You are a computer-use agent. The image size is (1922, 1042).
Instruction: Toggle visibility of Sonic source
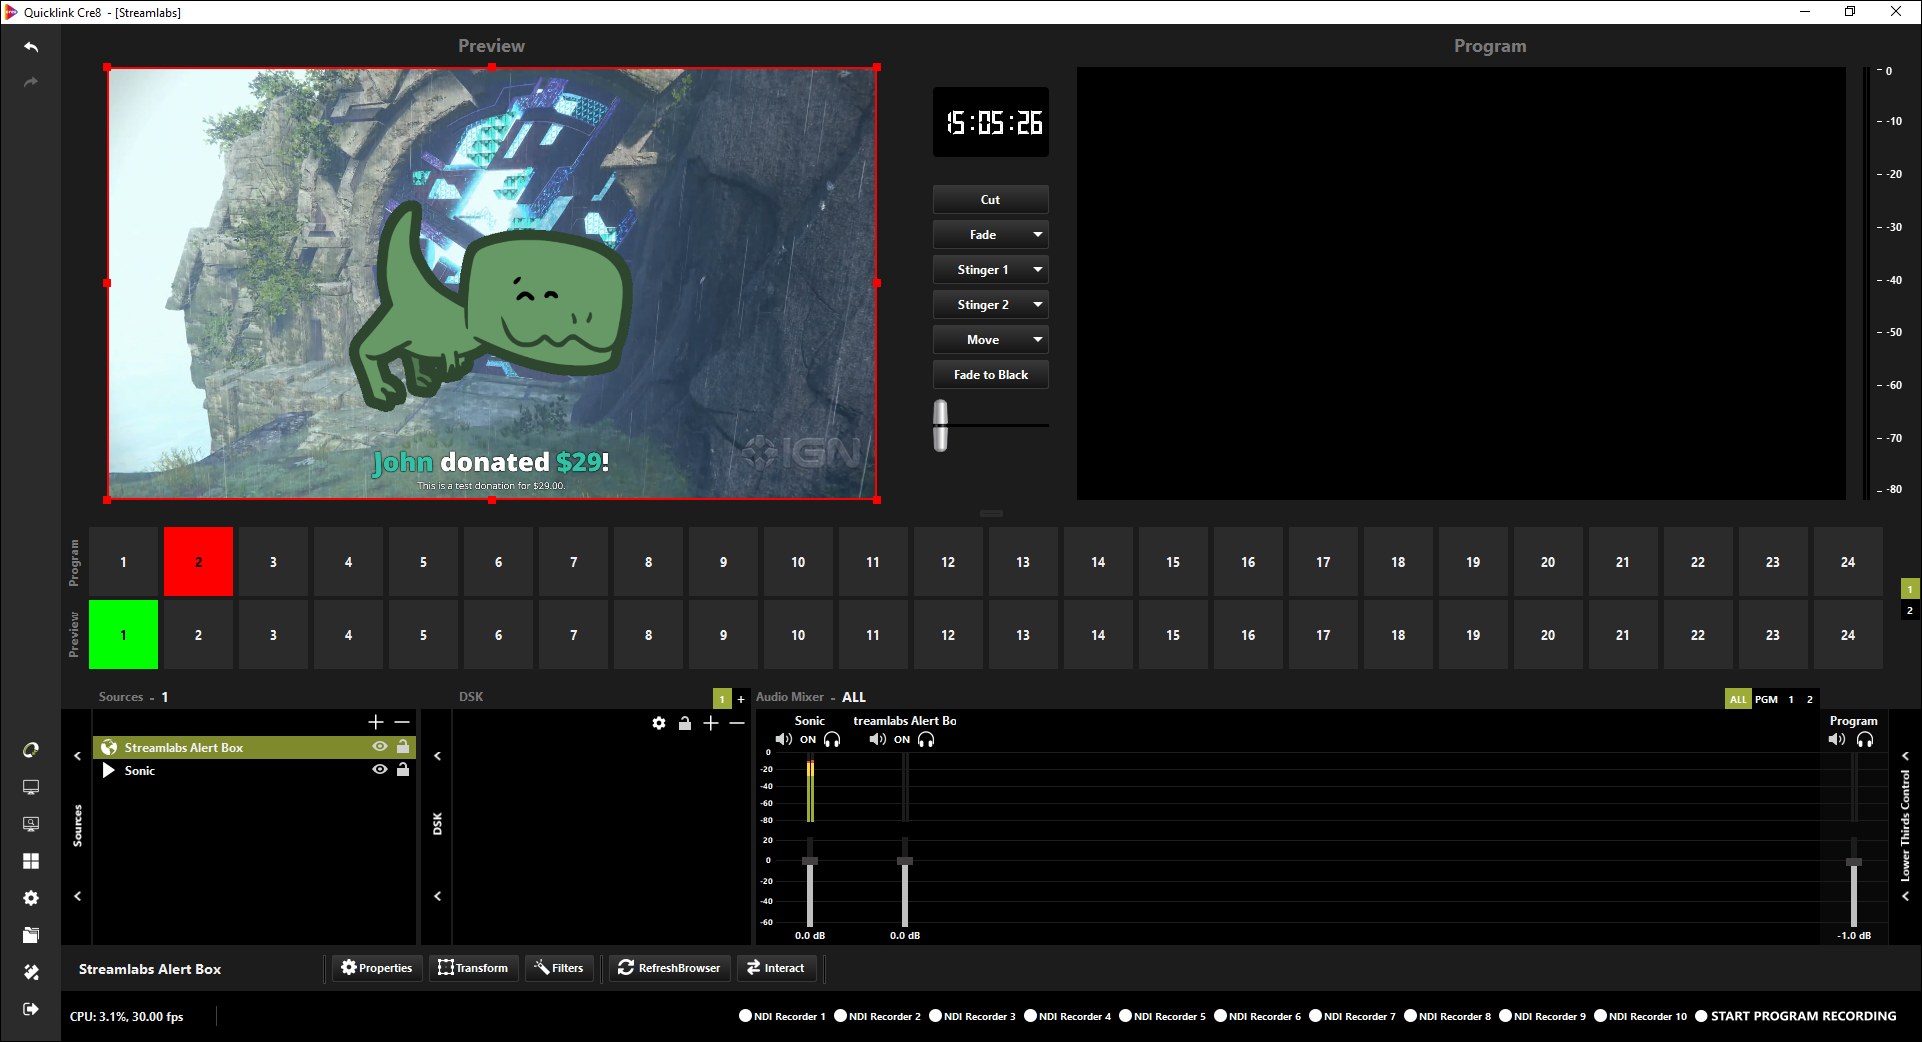[x=380, y=770]
